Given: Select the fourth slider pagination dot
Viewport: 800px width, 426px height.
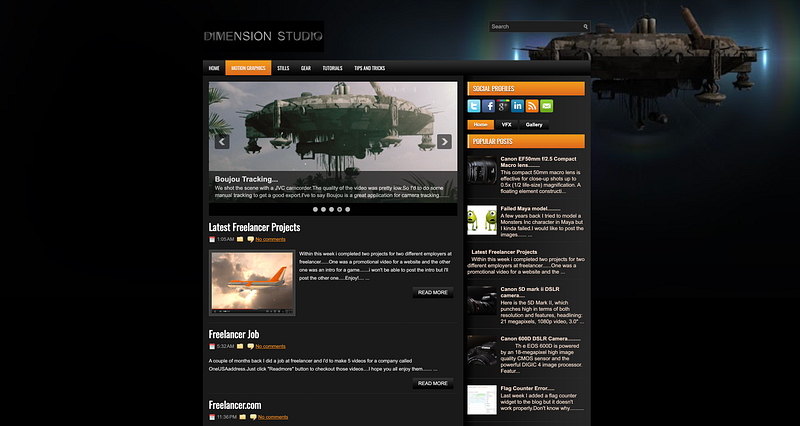Looking at the screenshot, I should point(339,209).
